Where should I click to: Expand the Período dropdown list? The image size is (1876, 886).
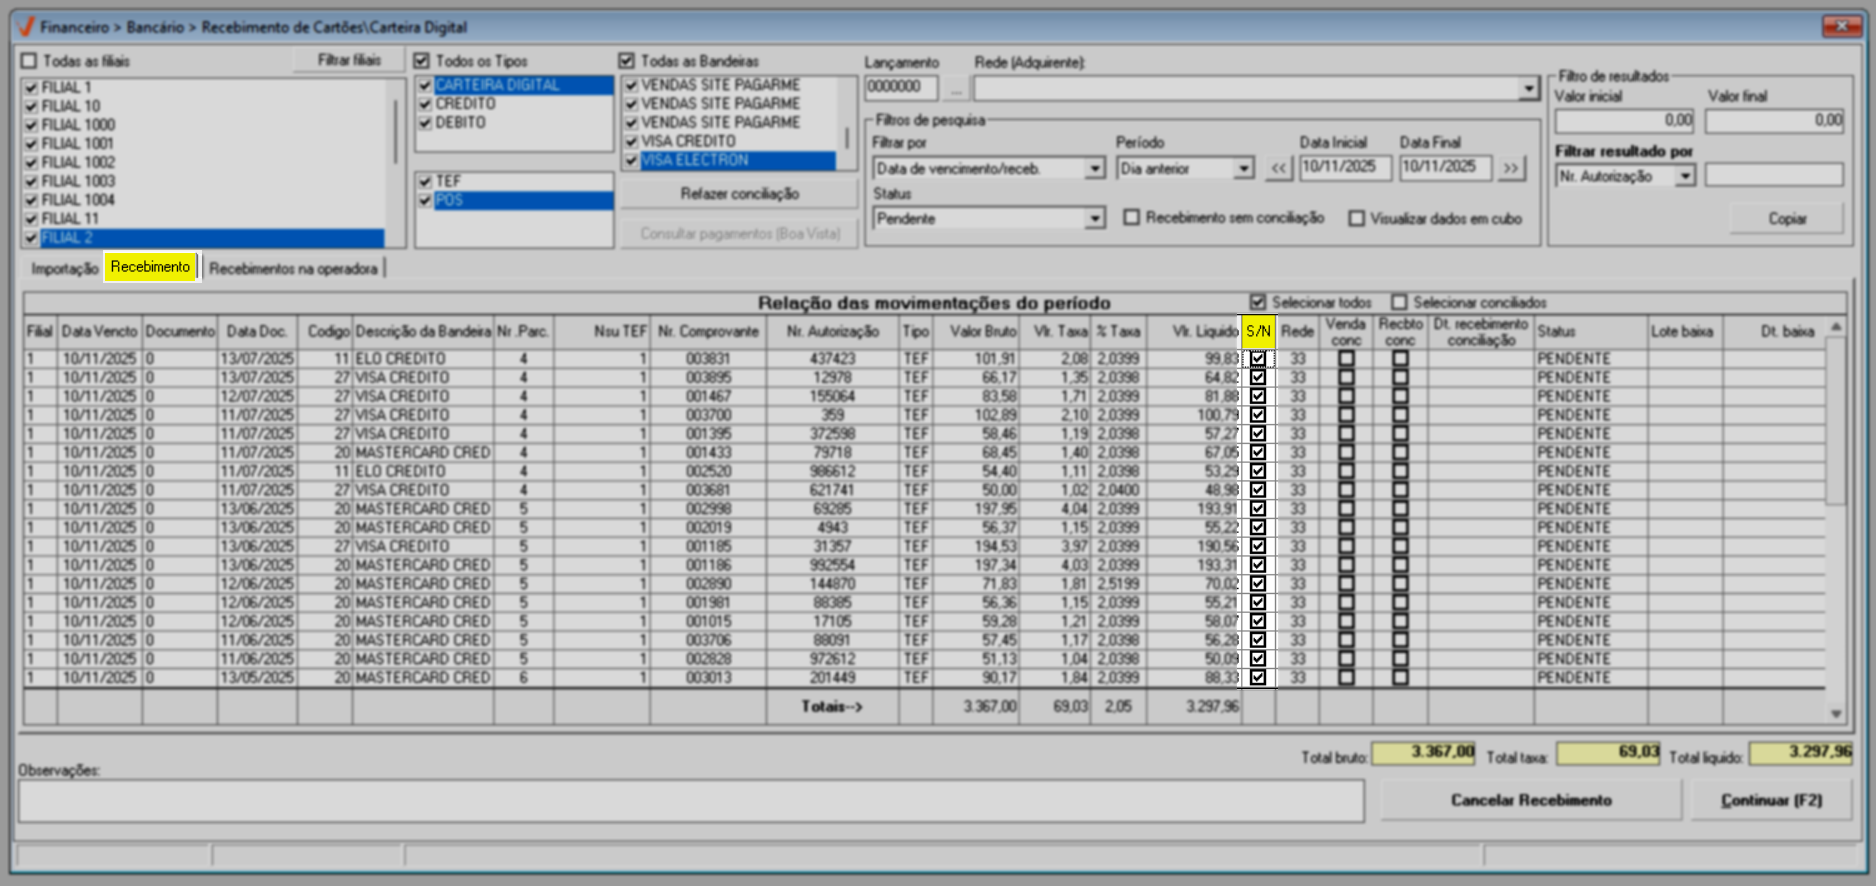point(1243,169)
